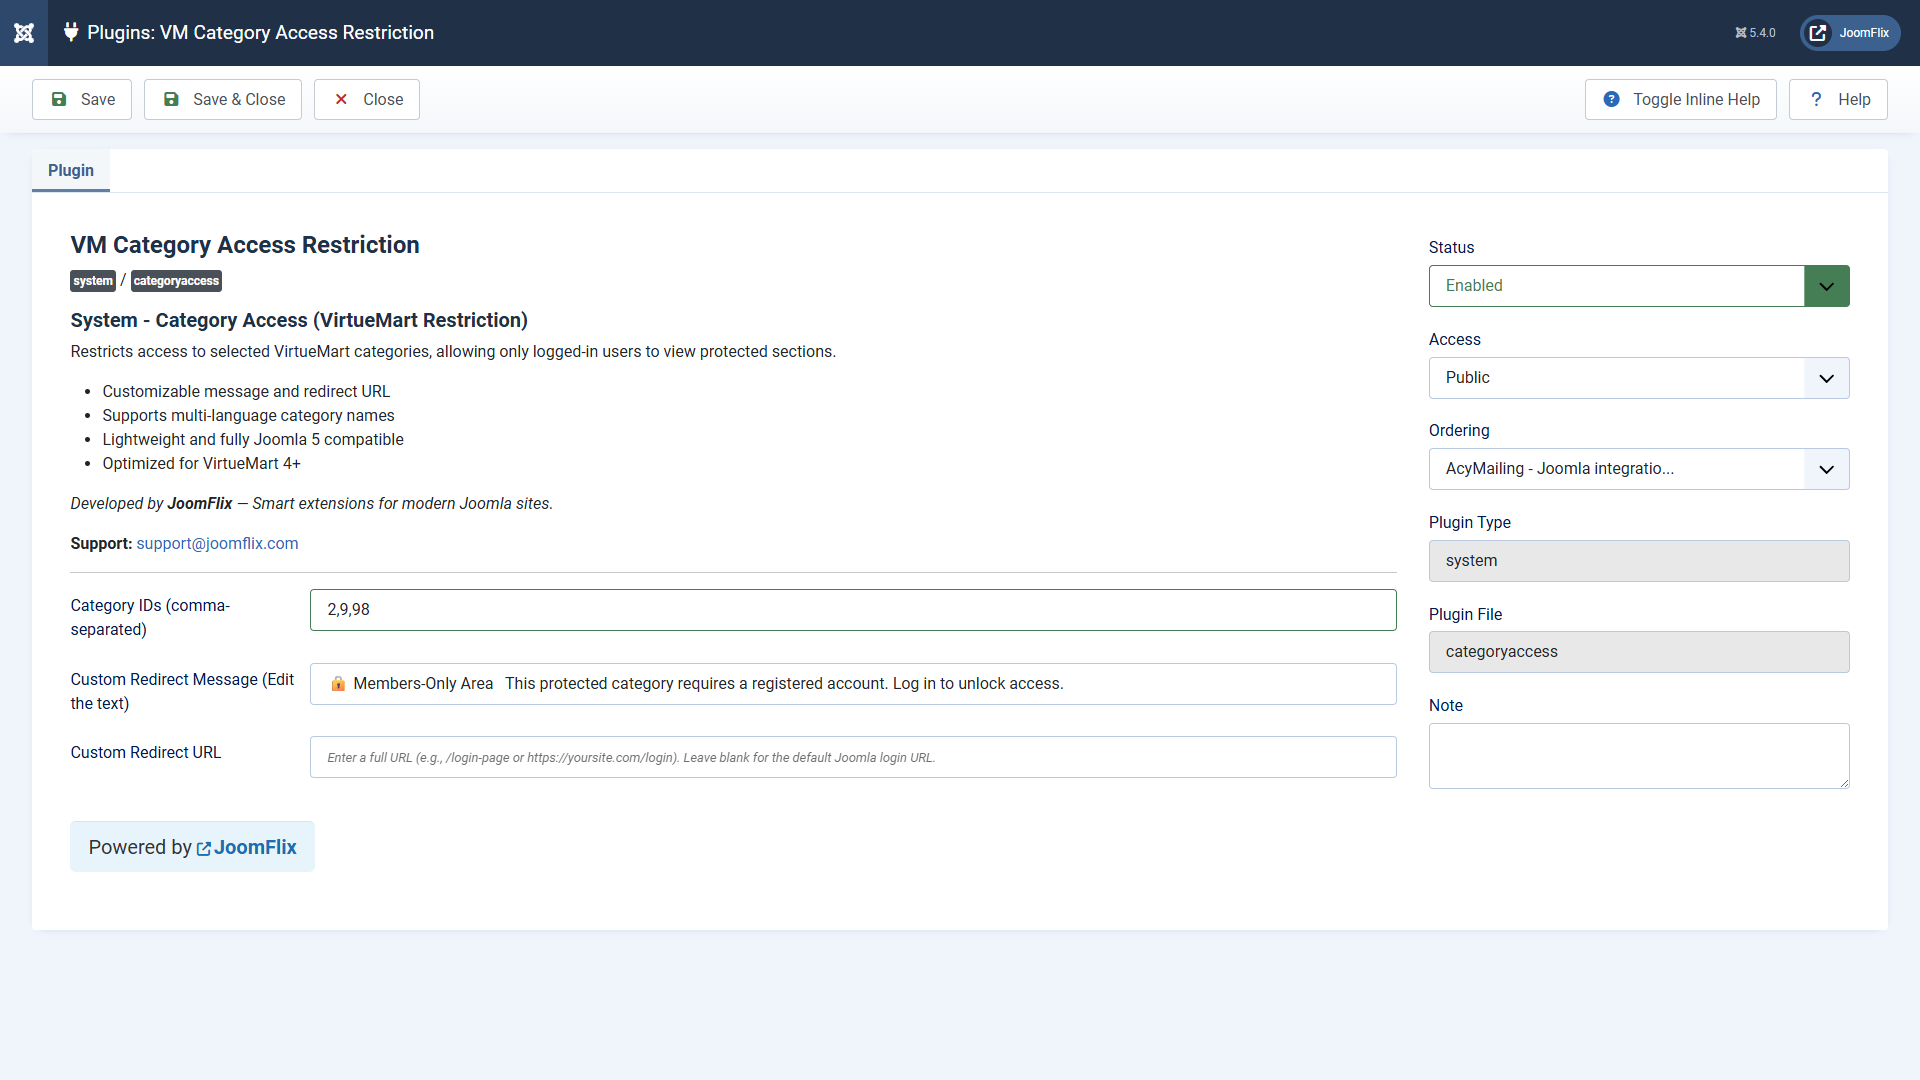Click the Joomla 5.4.0 version indicator

1755,33
